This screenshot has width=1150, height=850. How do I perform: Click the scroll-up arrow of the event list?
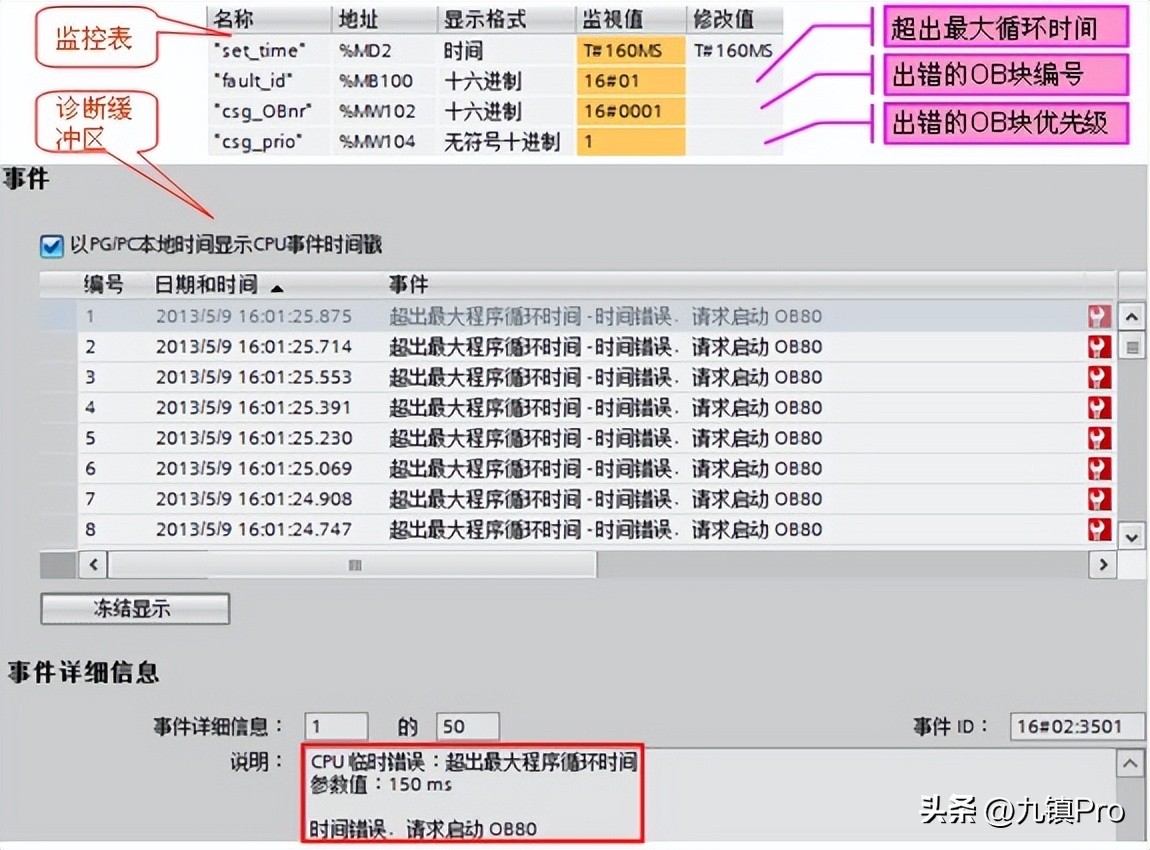(1131, 316)
